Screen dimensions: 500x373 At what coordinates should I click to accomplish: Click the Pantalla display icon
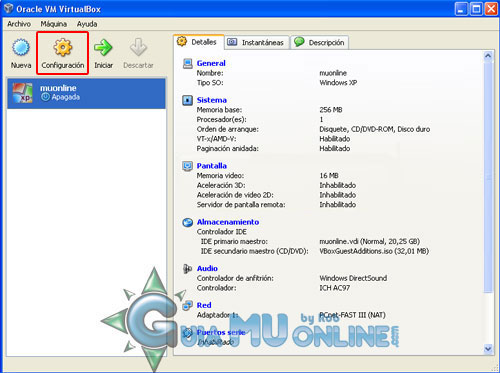click(187, 166)
